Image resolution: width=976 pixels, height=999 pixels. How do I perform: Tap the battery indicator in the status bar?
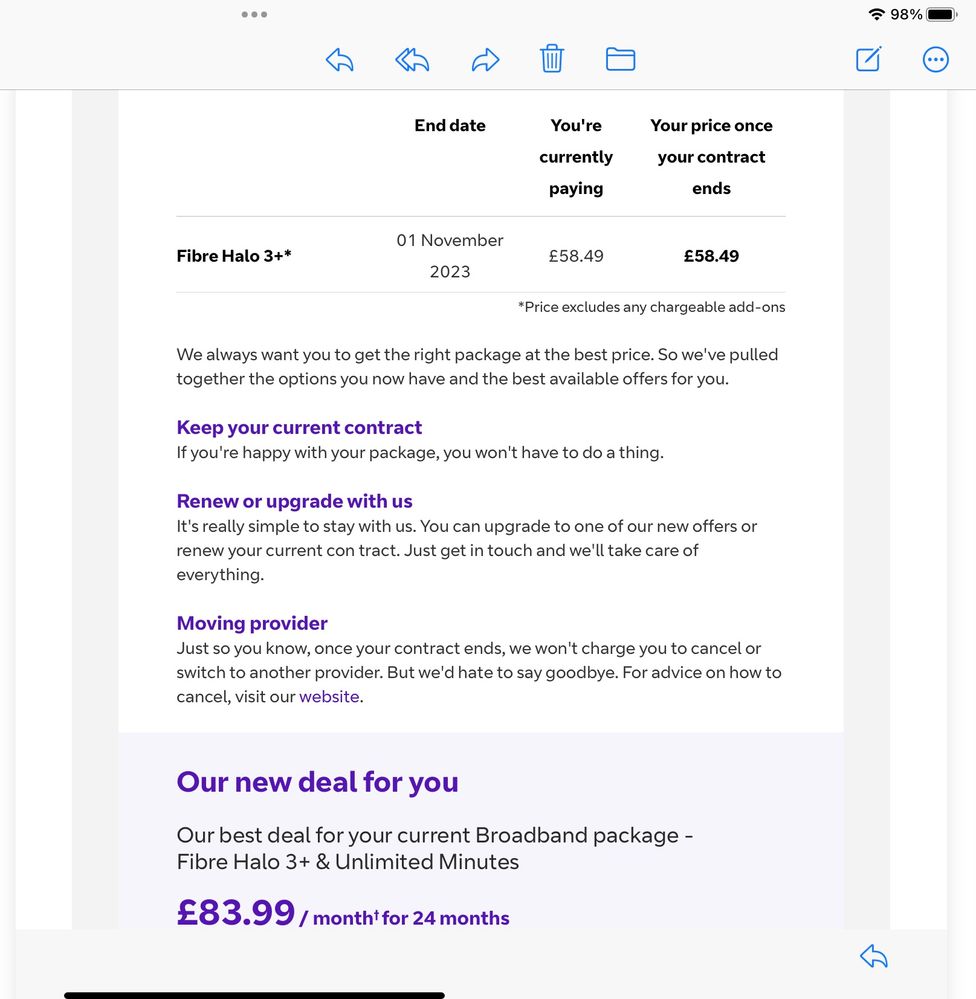point(941,15)
